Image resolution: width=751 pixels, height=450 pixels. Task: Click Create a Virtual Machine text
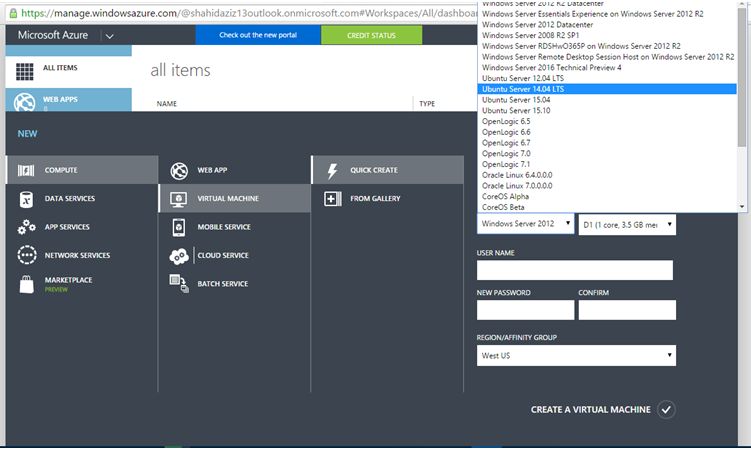[591, 410]
